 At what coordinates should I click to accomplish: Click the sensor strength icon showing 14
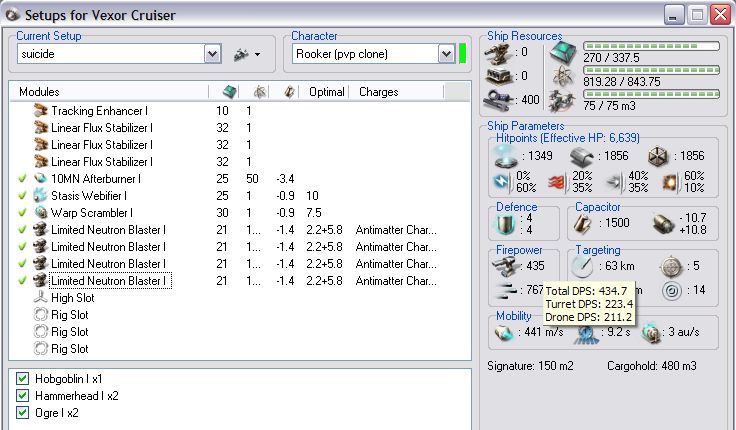(671, 290)
